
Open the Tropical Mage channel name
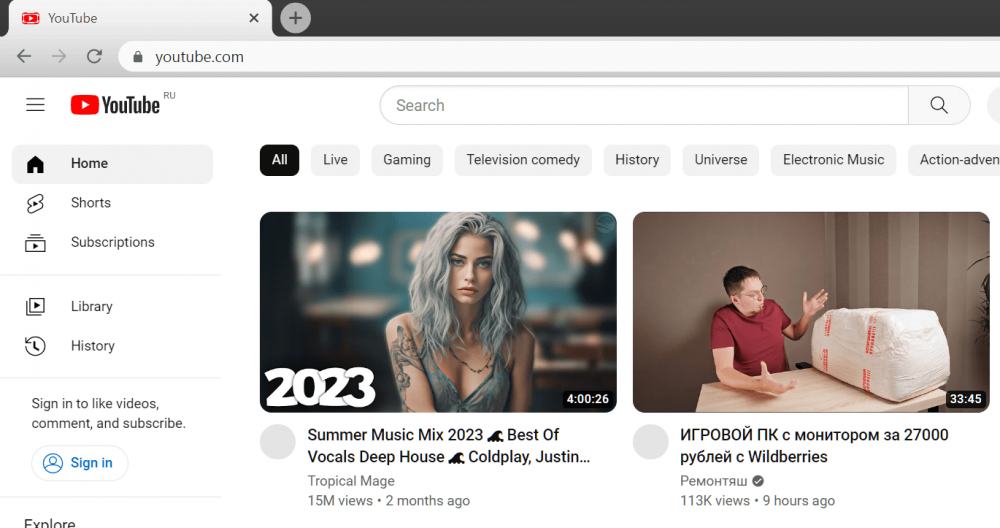click(x=351, y=481)
